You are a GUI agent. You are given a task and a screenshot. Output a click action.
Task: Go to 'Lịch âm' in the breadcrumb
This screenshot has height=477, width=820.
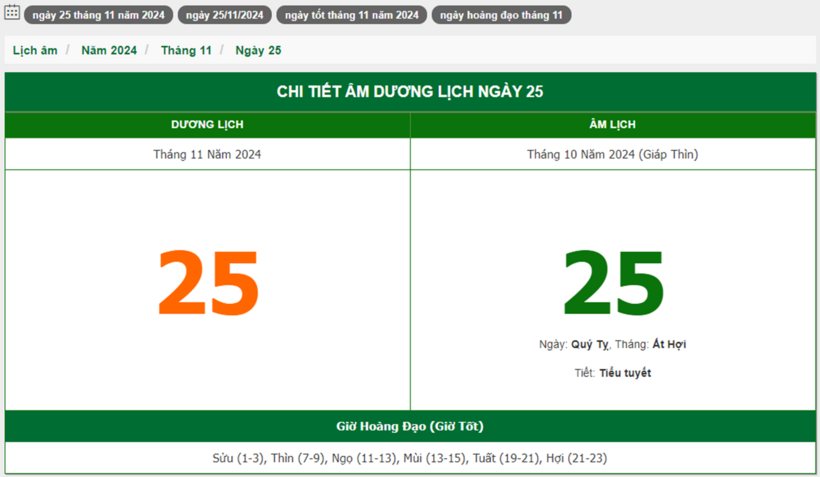click(35, 50)
